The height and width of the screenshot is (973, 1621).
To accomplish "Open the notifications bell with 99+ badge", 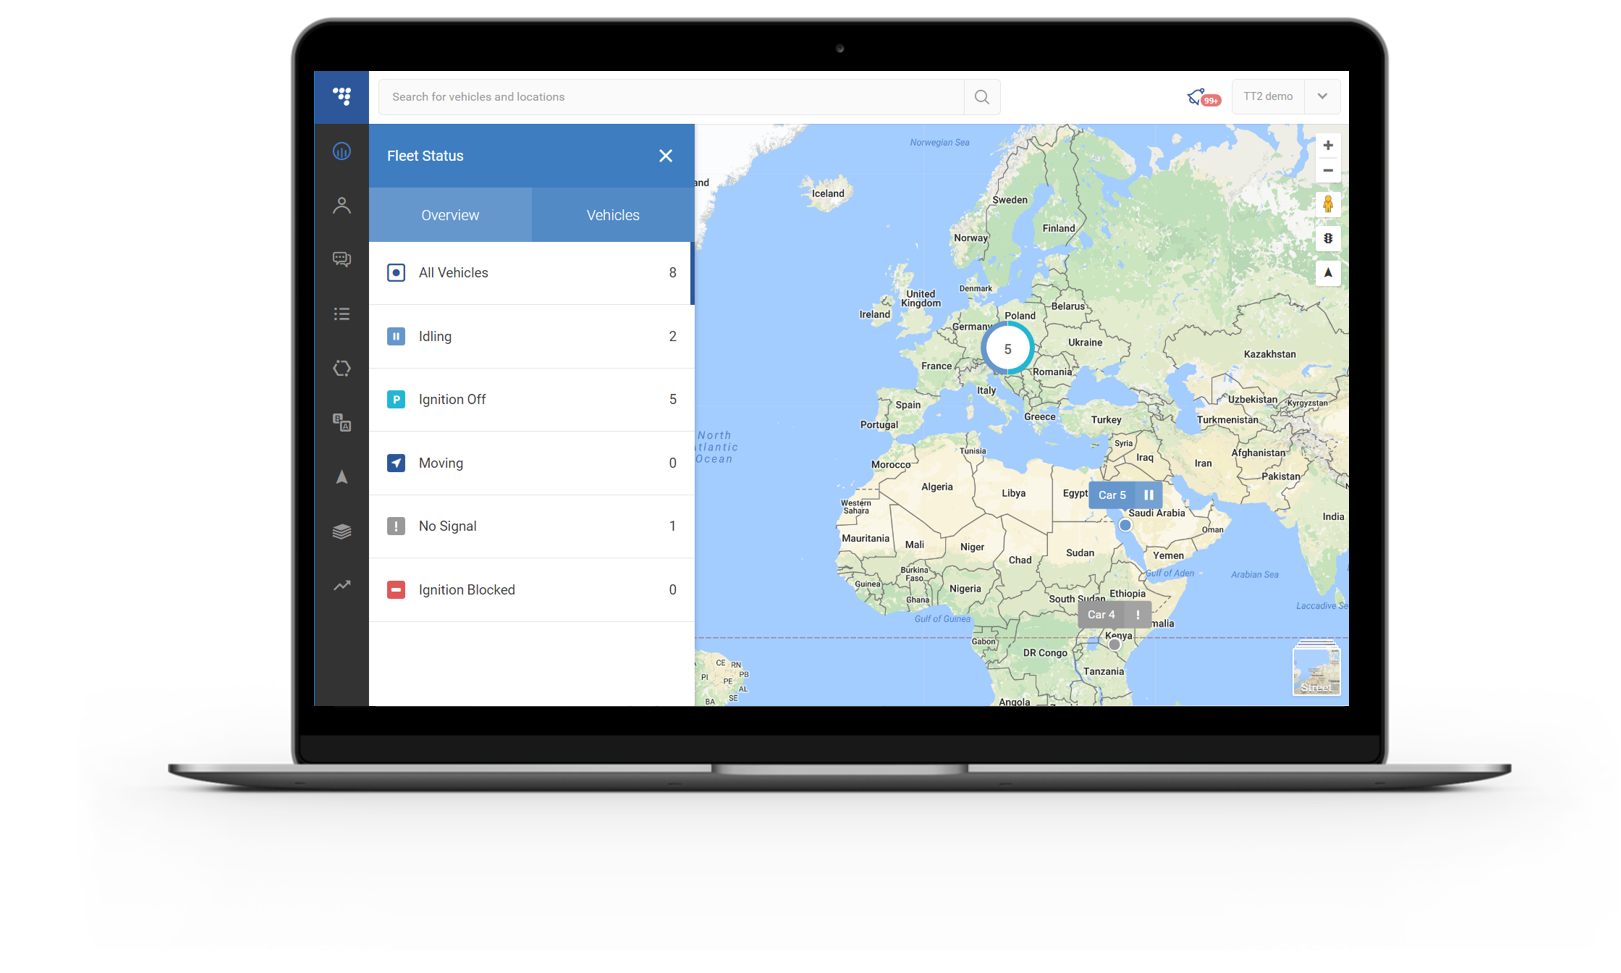I will point(1202,97).
